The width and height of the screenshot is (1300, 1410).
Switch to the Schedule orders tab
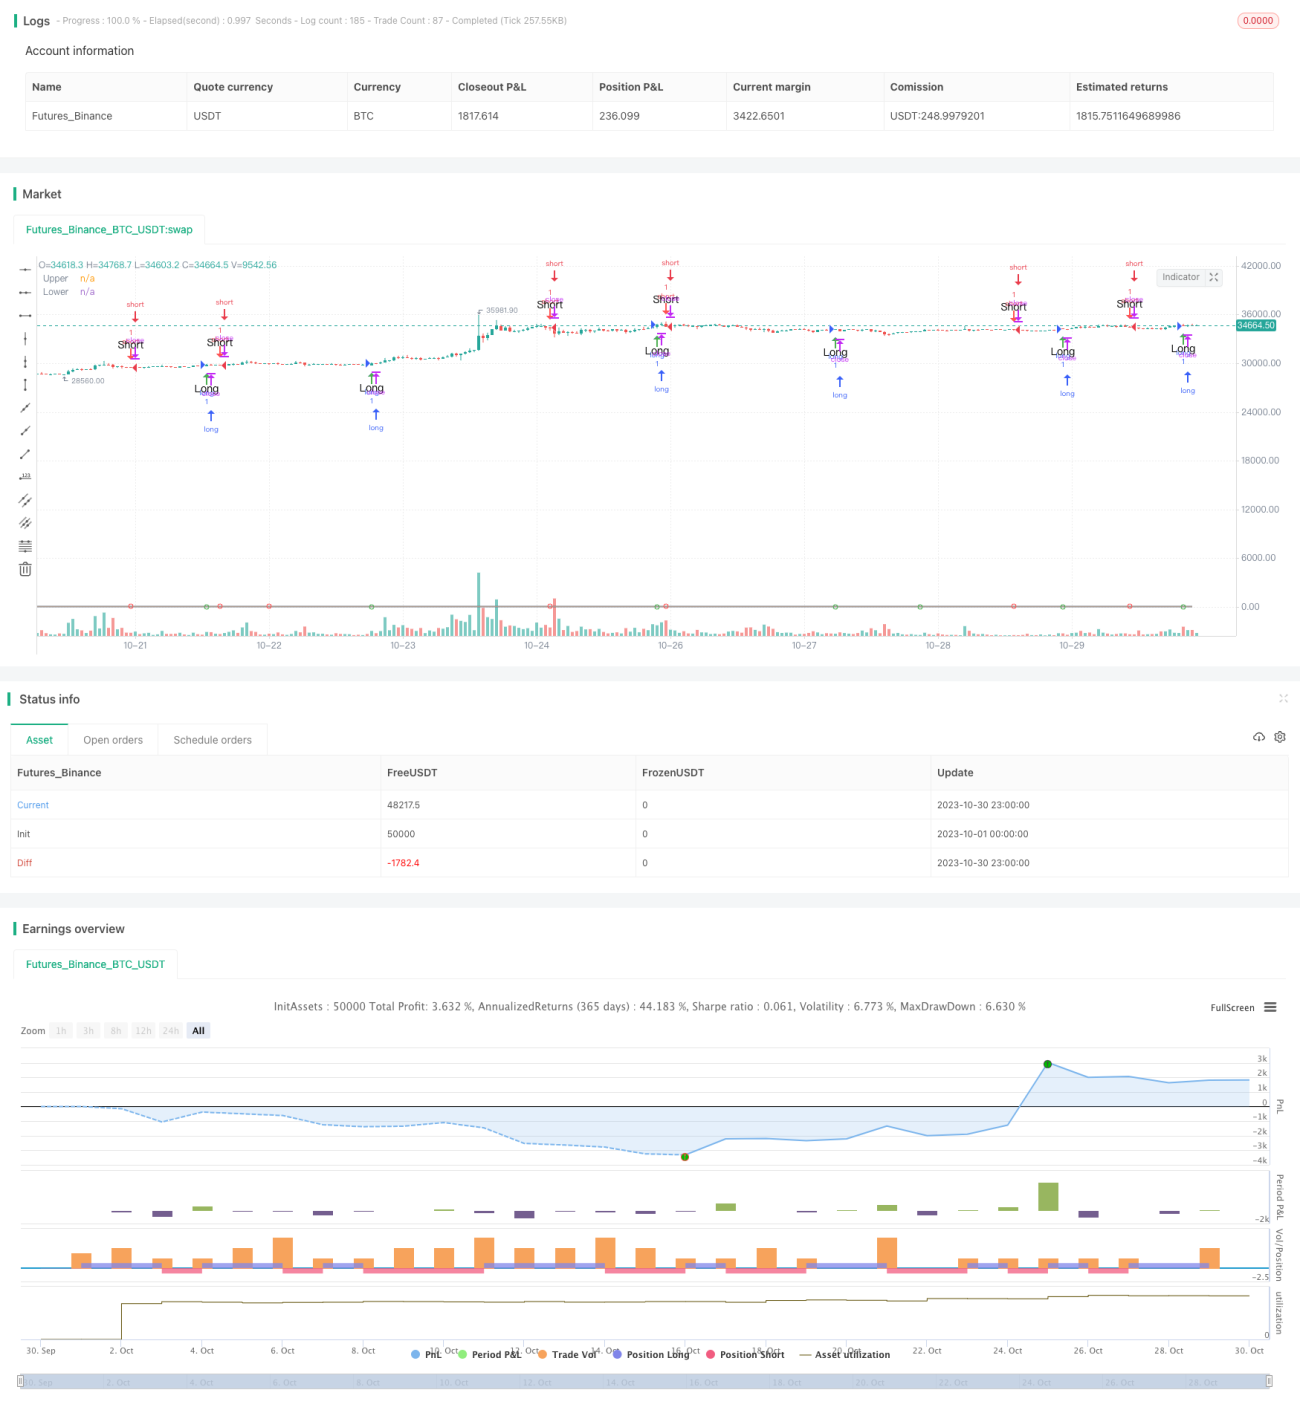coord(212,740)
